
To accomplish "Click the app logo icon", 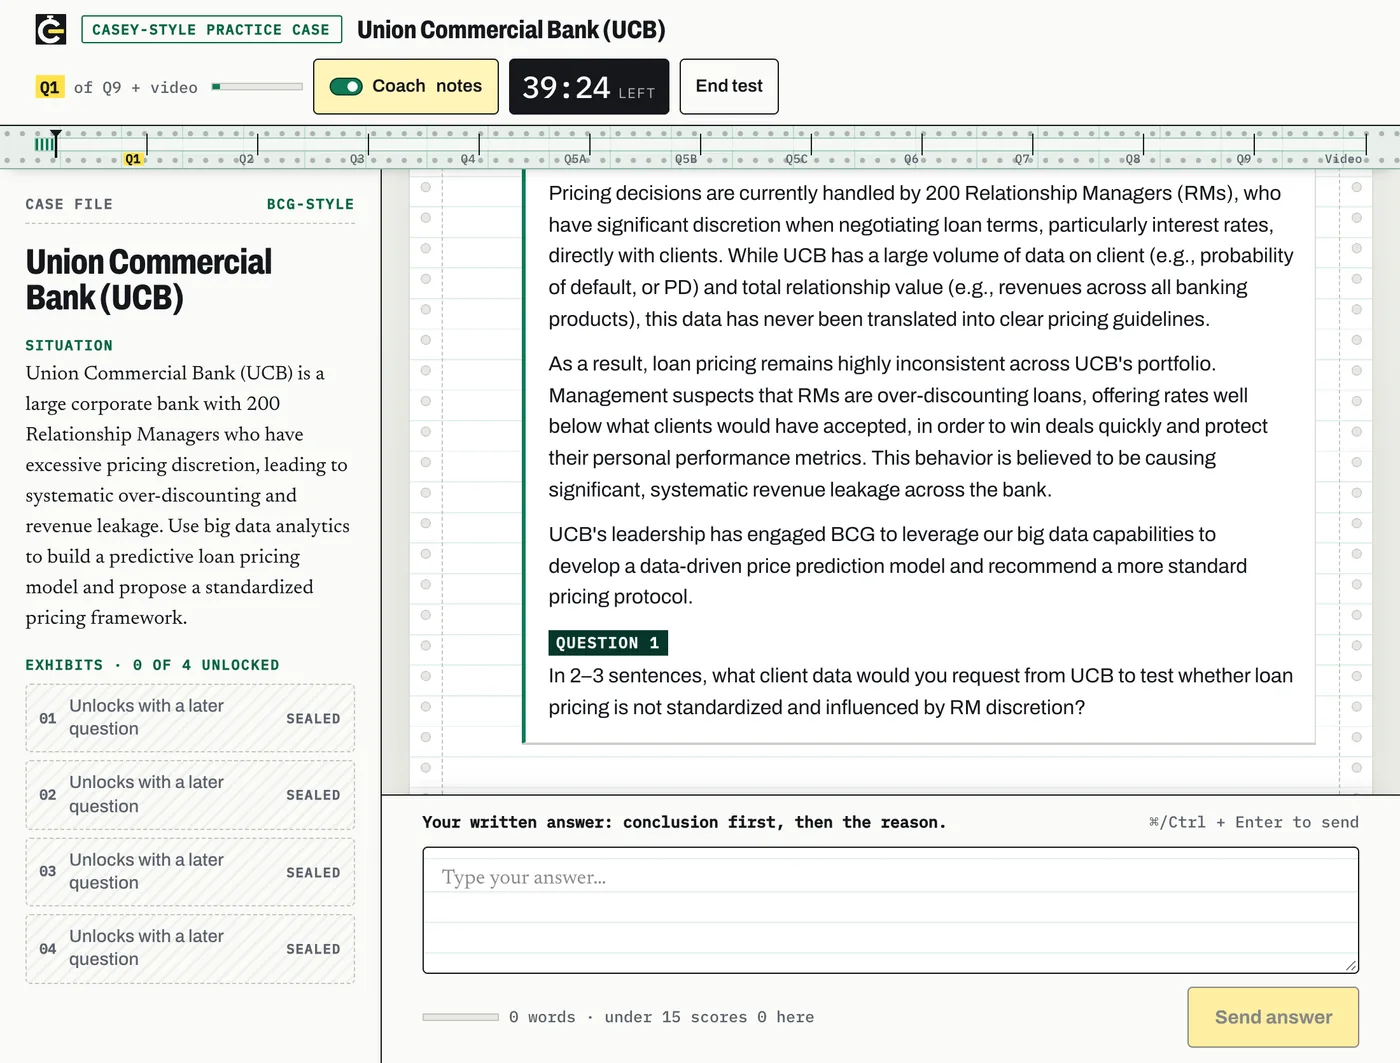I will tap(51, 30).
